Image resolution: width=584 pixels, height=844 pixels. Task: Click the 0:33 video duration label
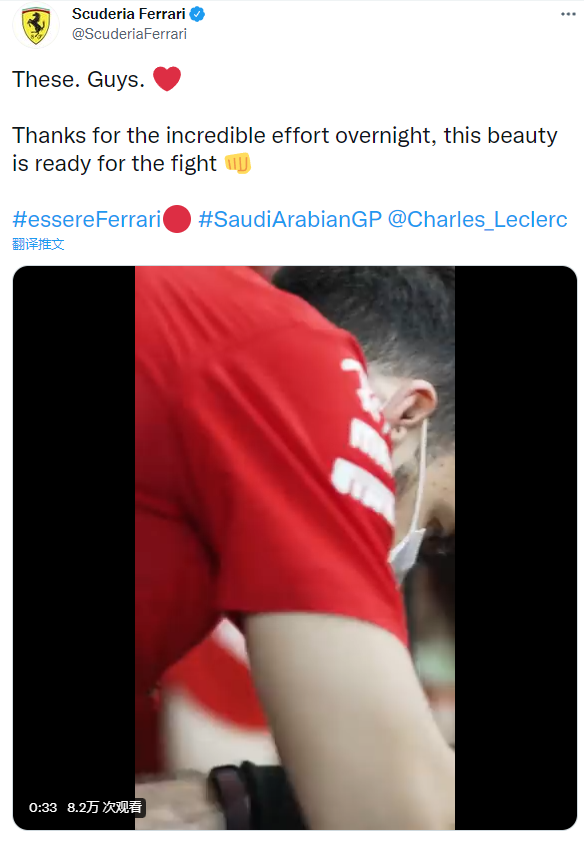[x=43, y=807]
